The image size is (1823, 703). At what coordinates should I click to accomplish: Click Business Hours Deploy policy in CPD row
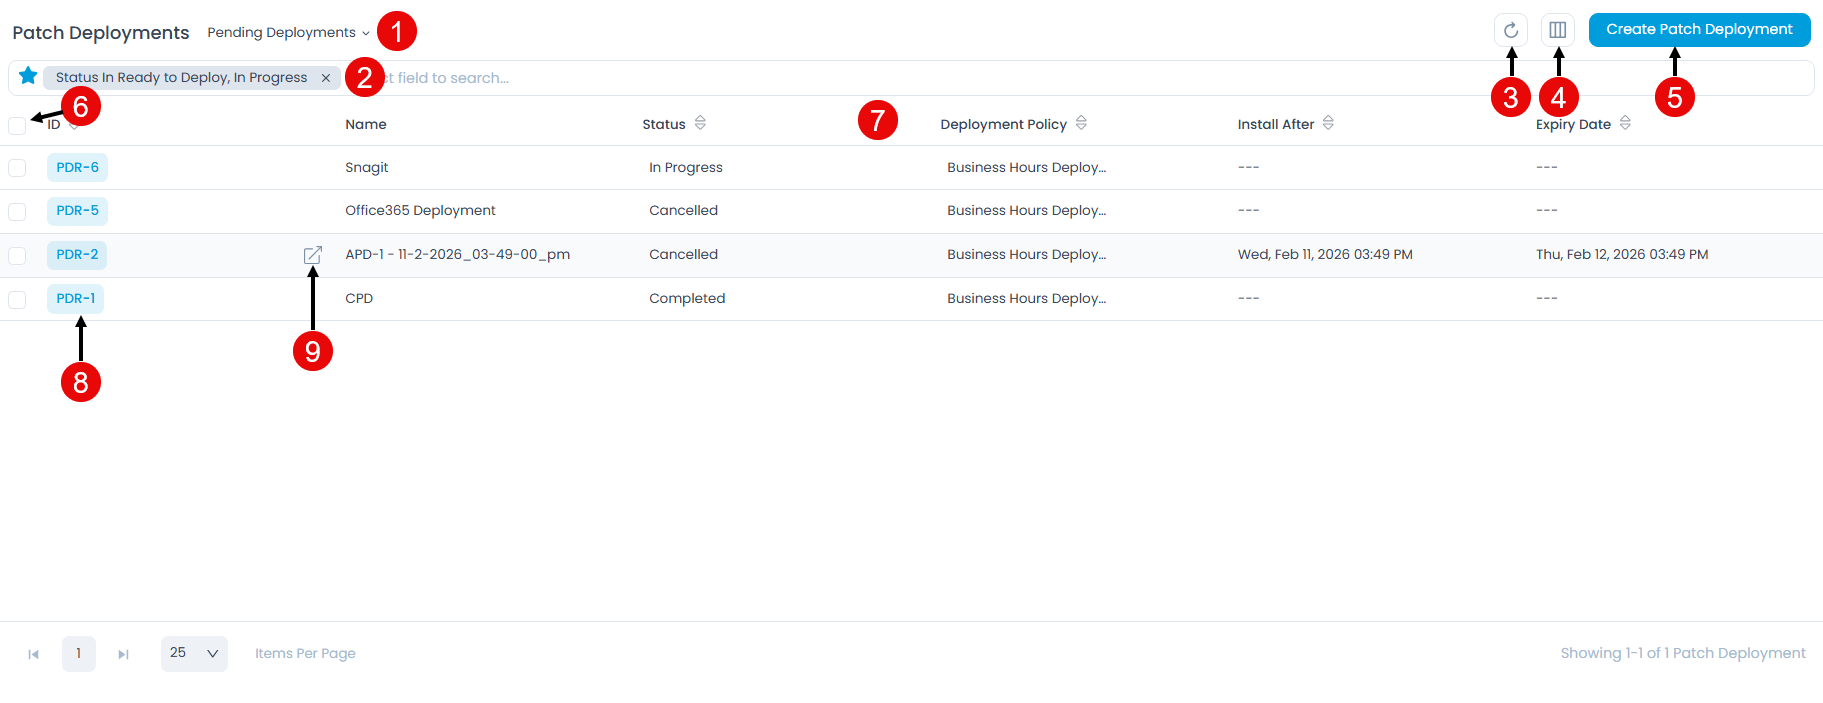(x=1027, y=298)
